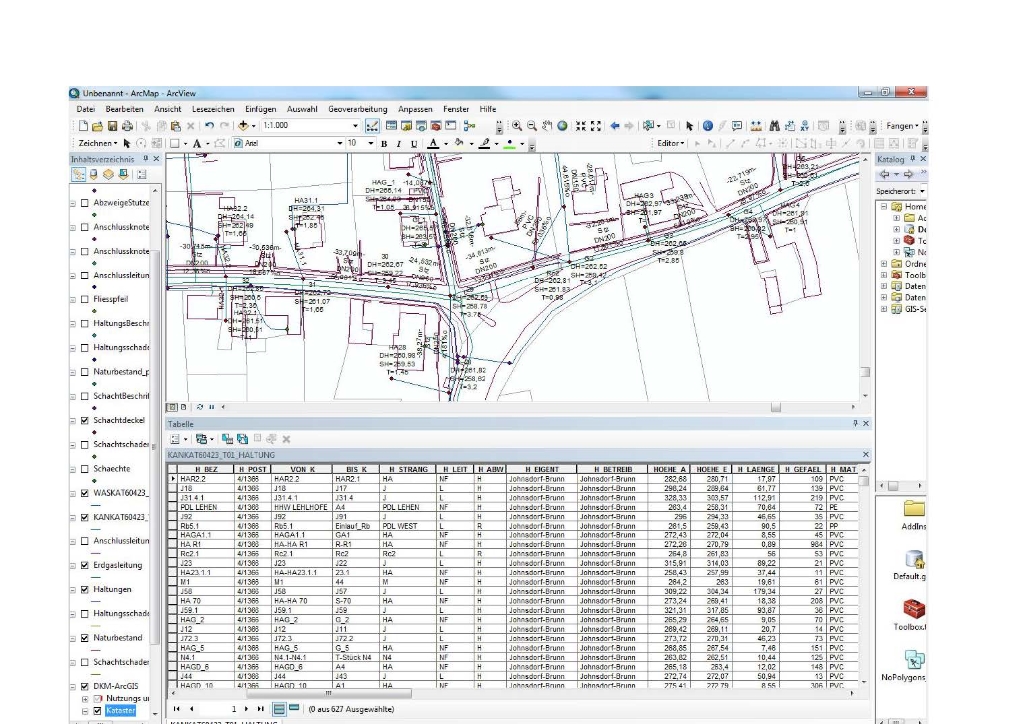Open the Editor dropdown menu
The height and width of the screenshot is (724, 1025).
coord(671,143)
